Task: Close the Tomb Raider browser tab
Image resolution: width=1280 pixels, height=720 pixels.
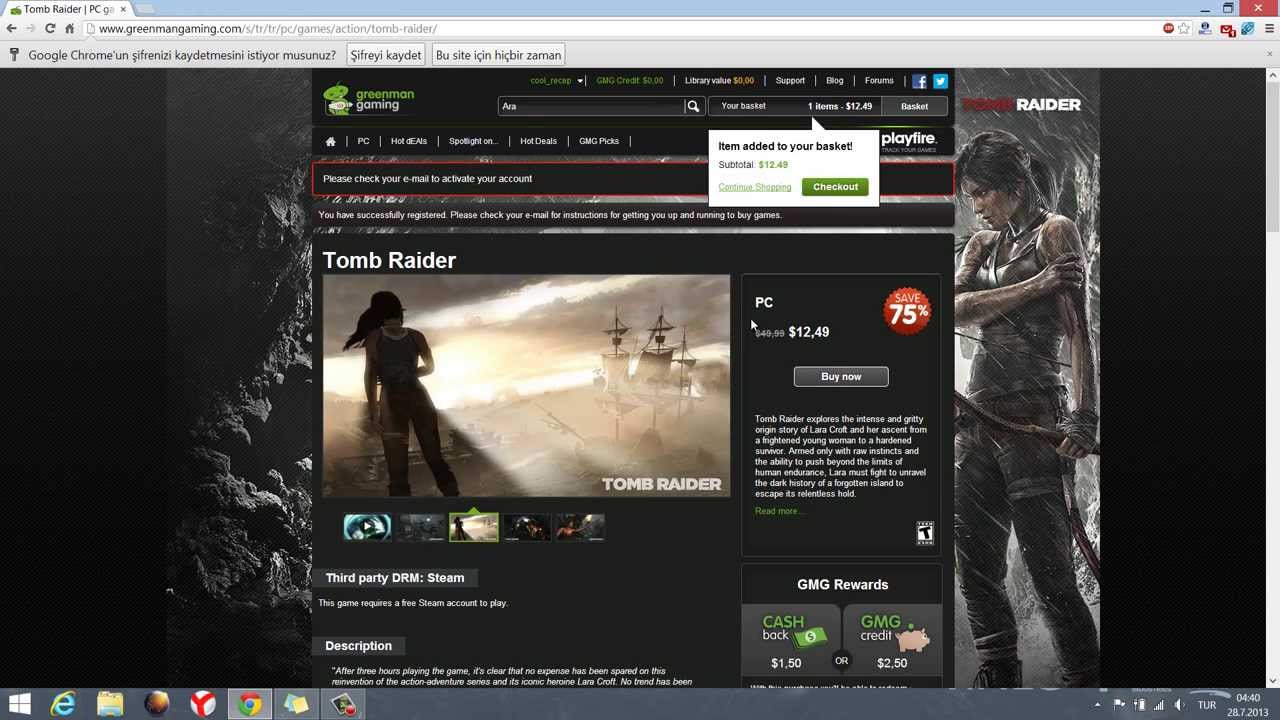Action: [123, 9]
